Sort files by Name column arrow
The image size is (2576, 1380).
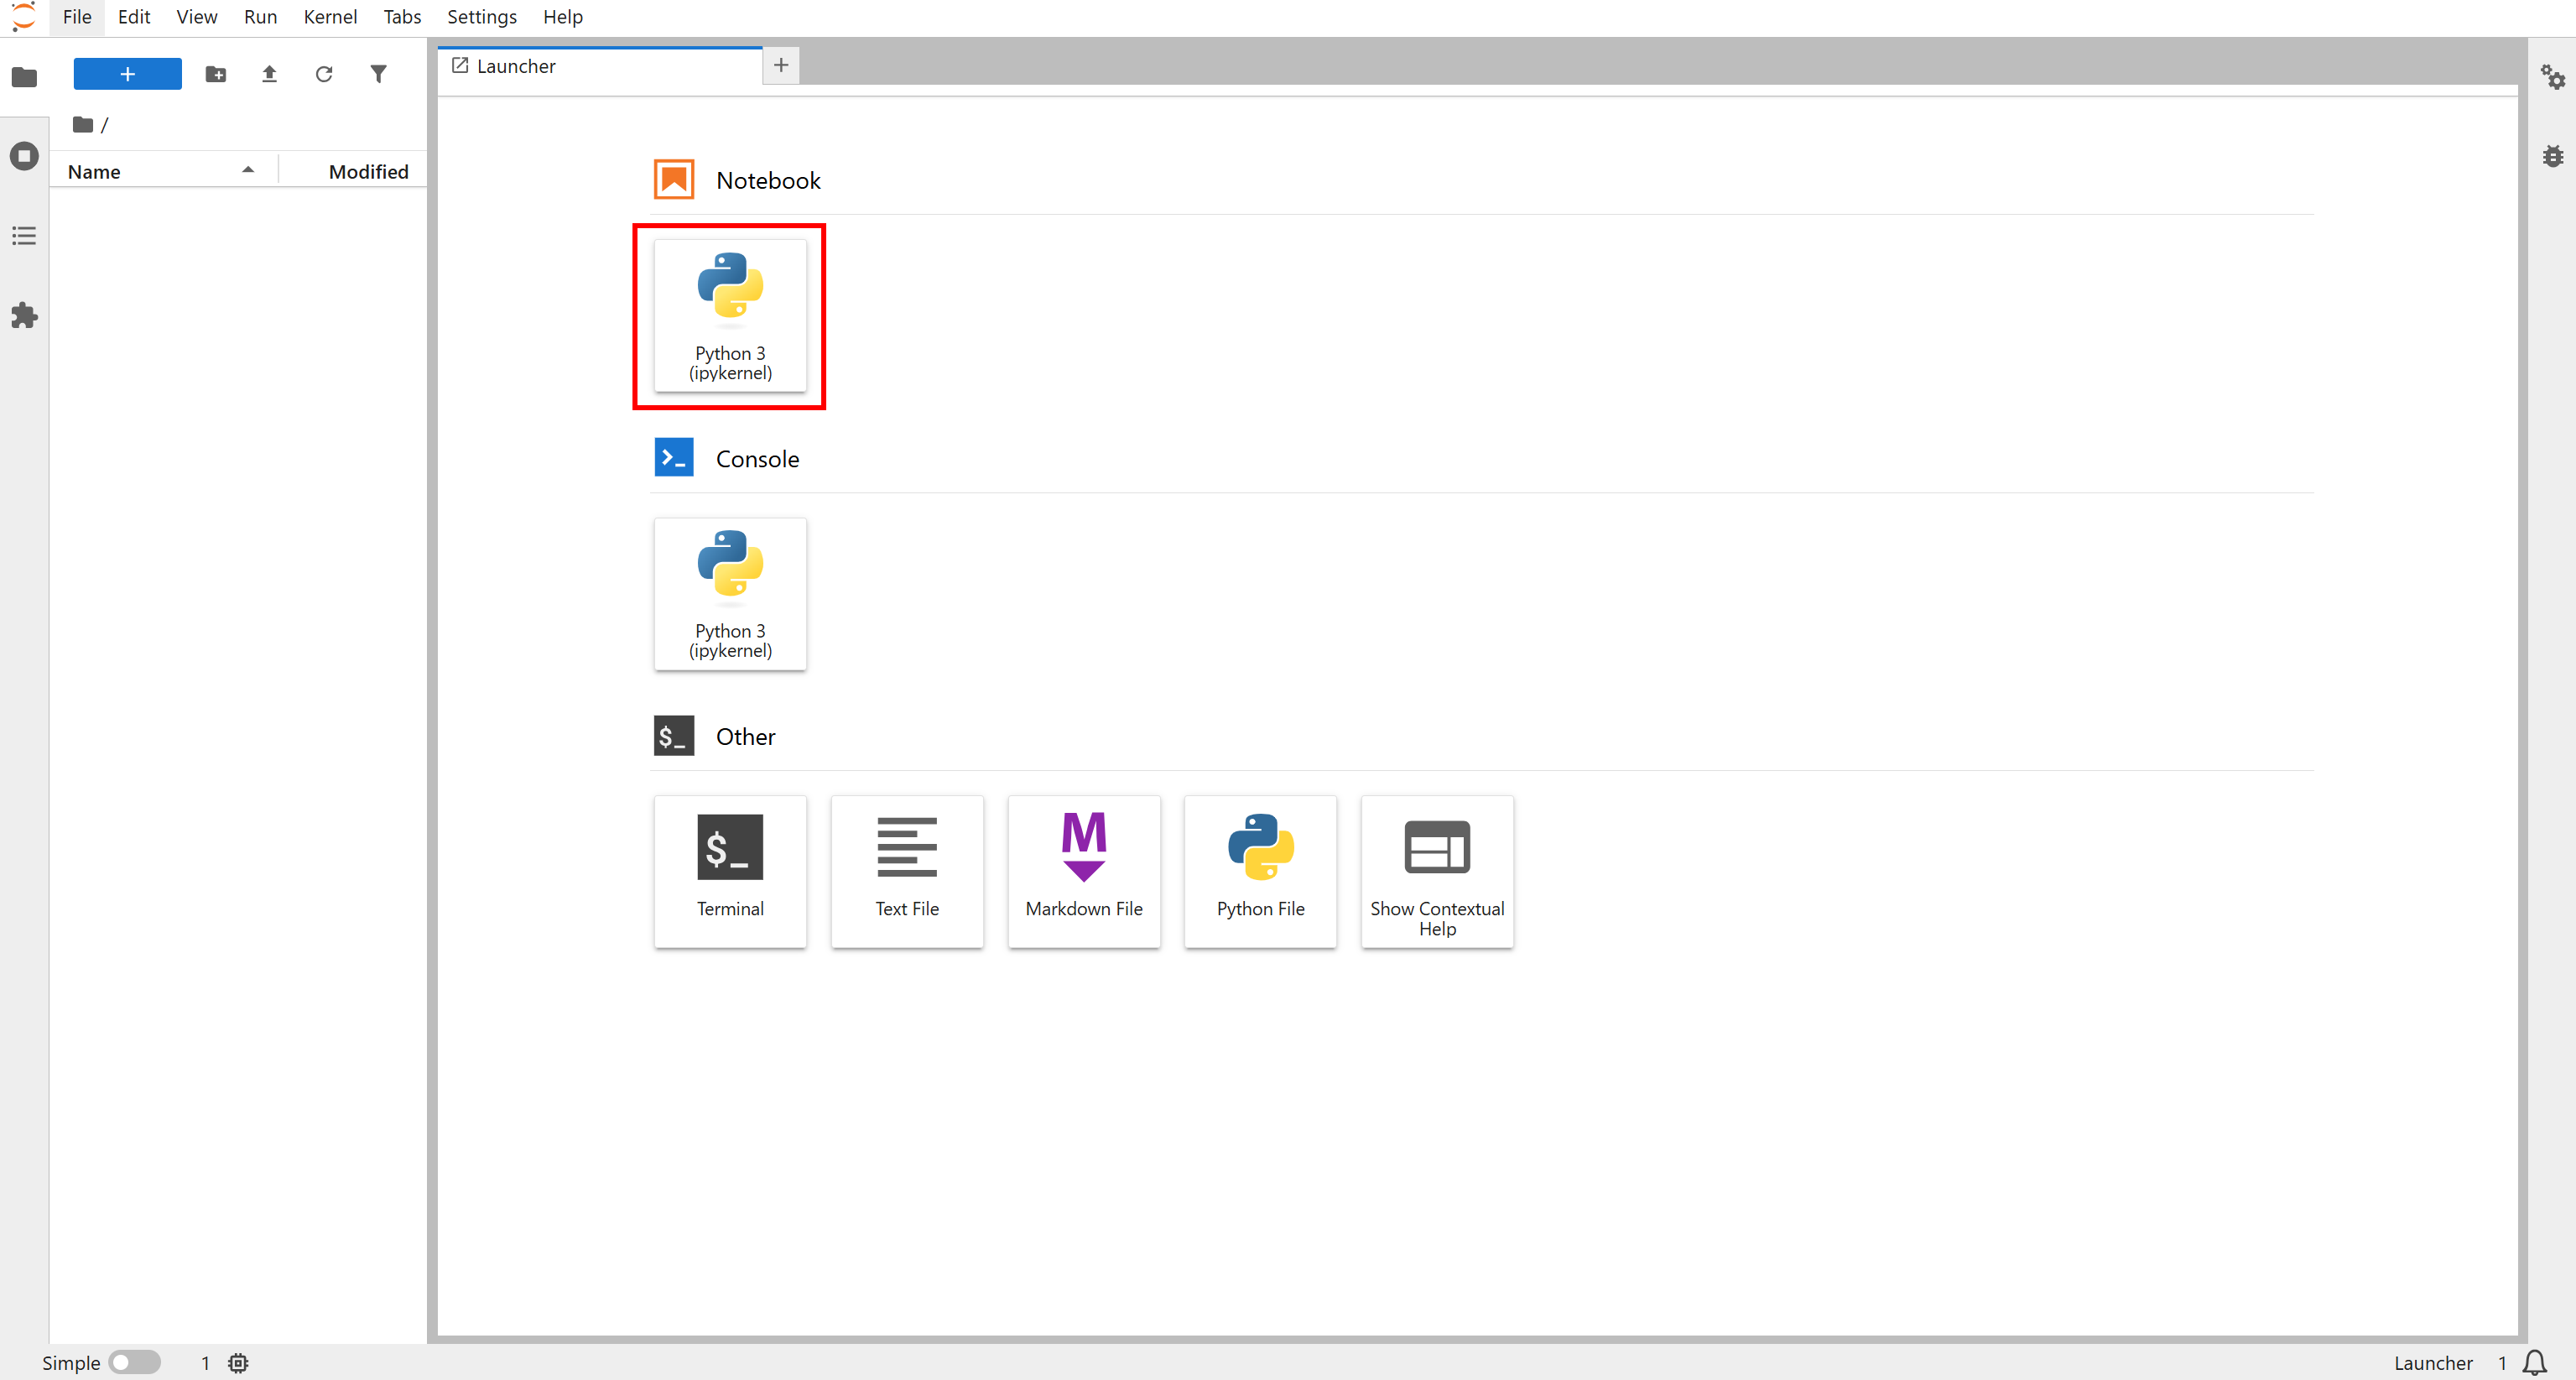click(x=247, y=171)
